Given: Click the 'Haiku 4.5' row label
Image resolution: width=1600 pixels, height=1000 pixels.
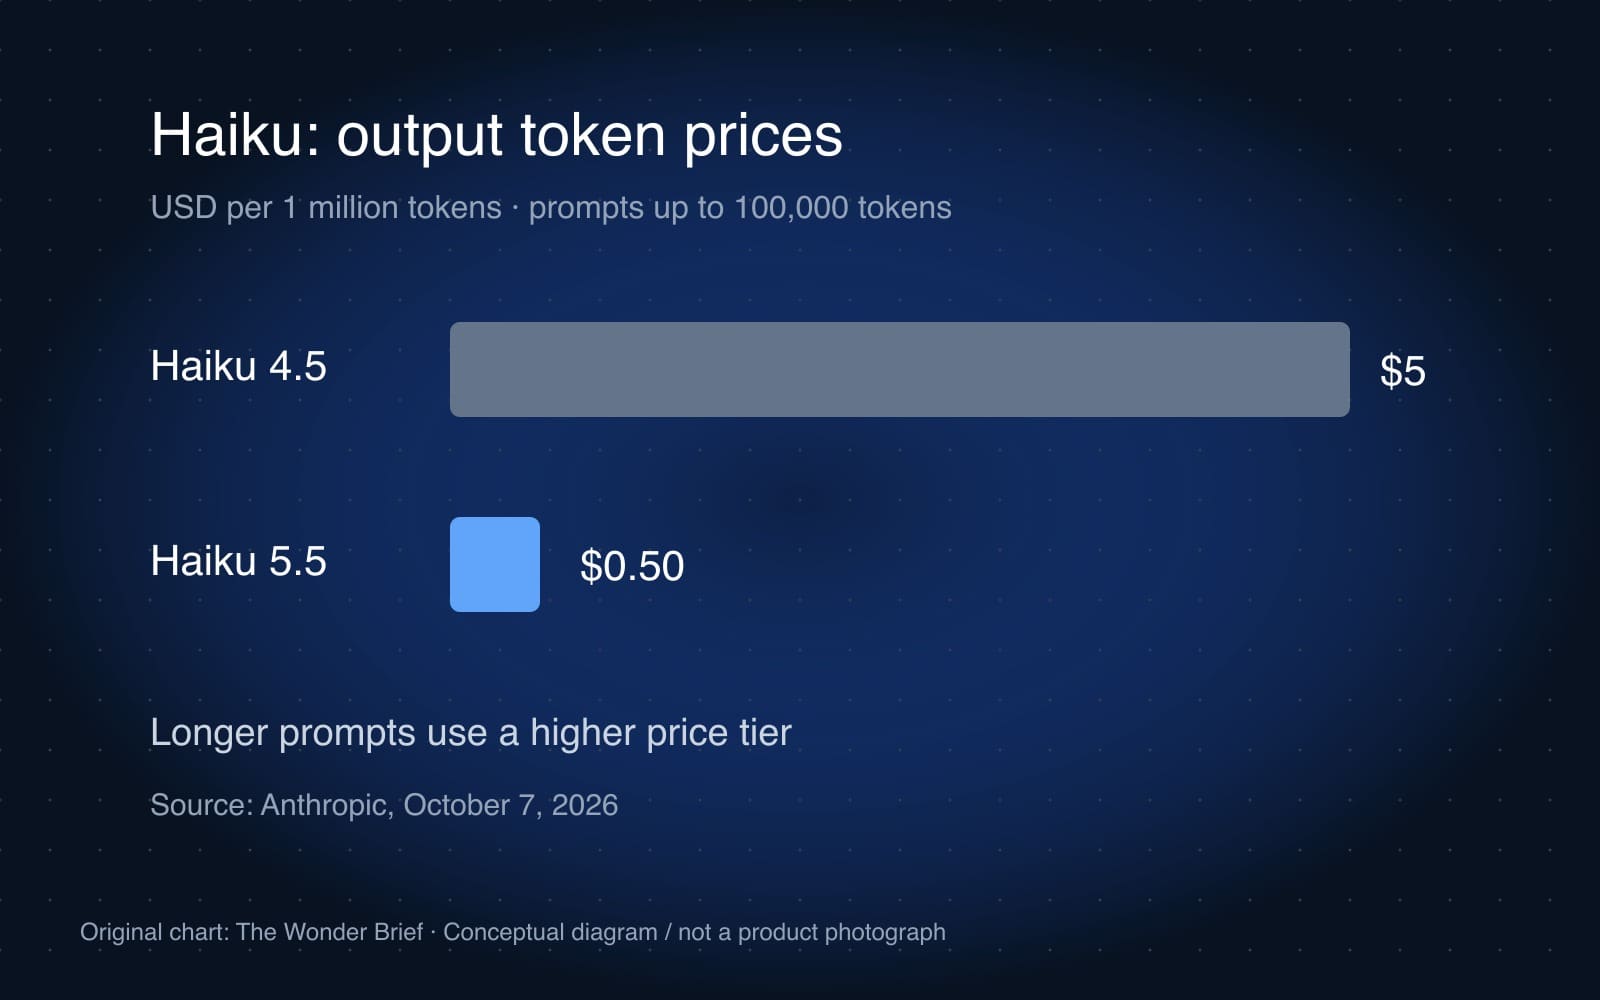Looking at the screenshot, I should point(238,366).
